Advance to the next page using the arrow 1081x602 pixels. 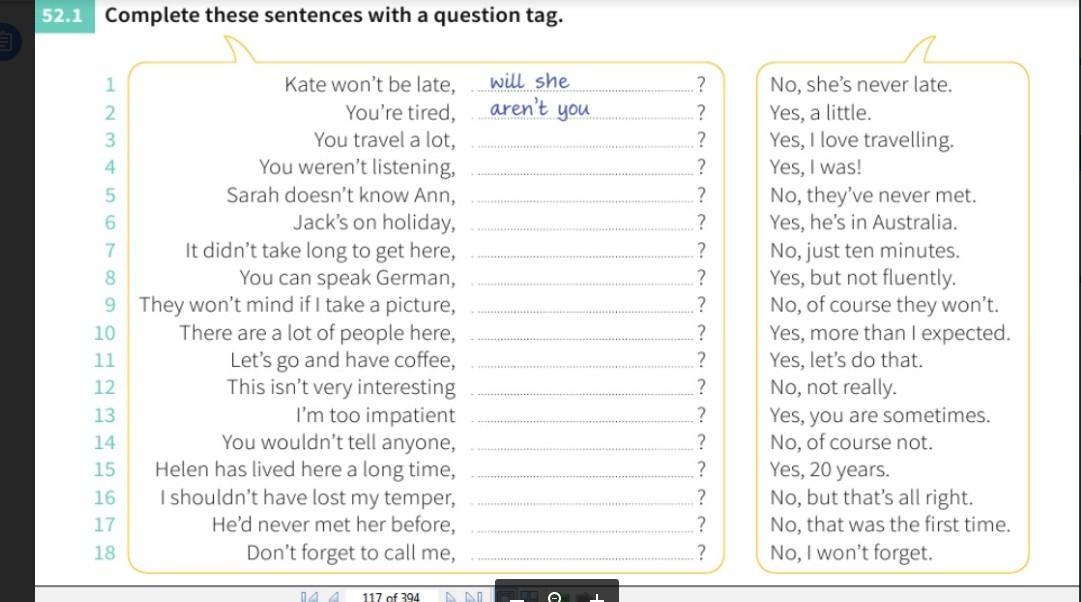(x=451, y=597)
